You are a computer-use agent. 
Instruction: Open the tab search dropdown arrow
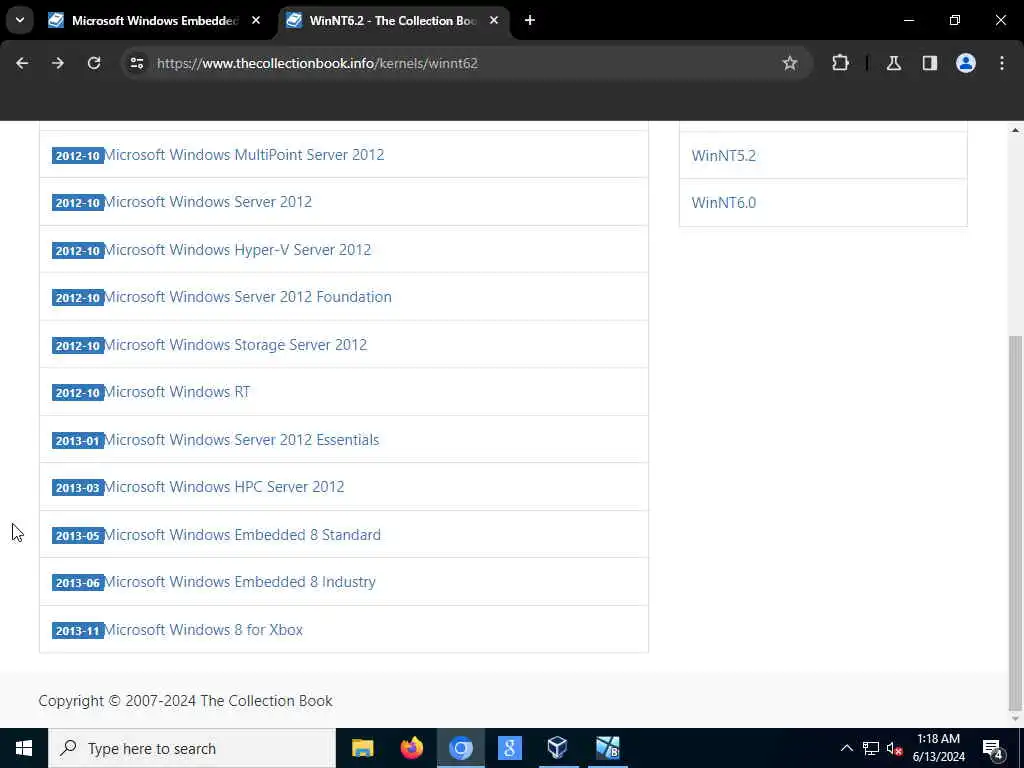pos(20,20)
